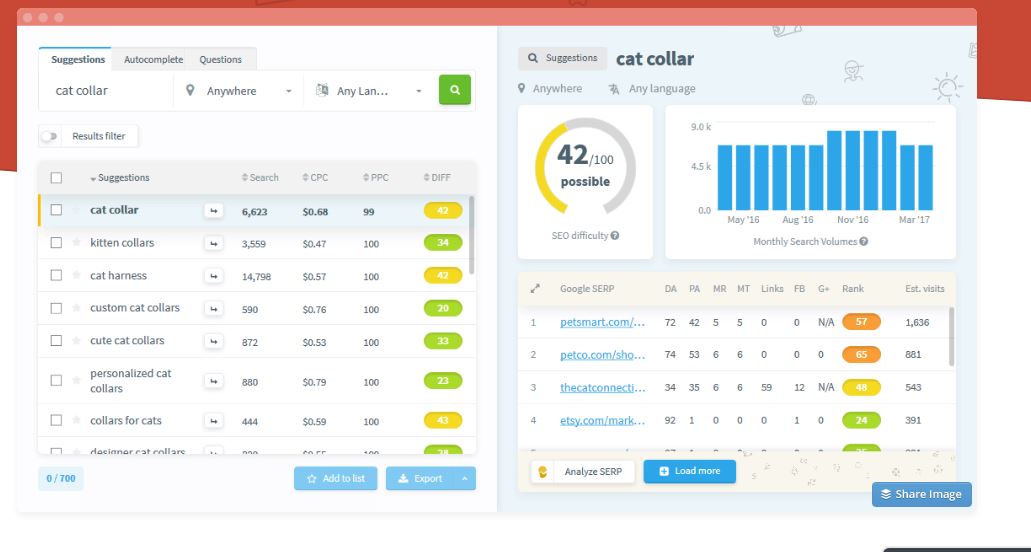
Task: Check the select-all checkbox in the table header
Action: tap(57, 177)
